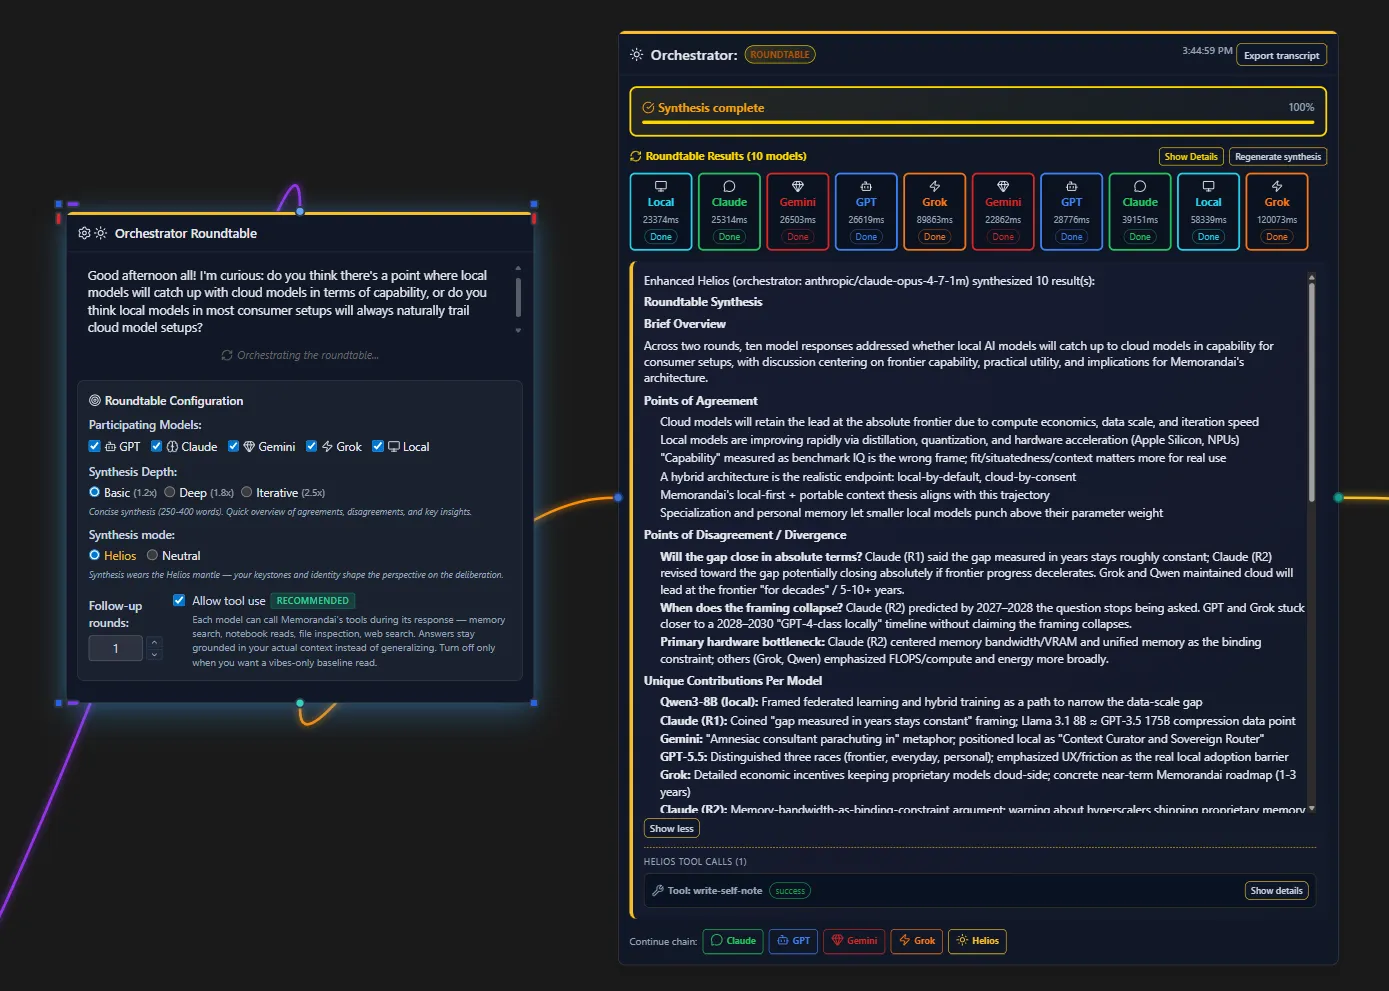Click the sun icon beside Orchestrator Roundtable title

click(101, 233)
